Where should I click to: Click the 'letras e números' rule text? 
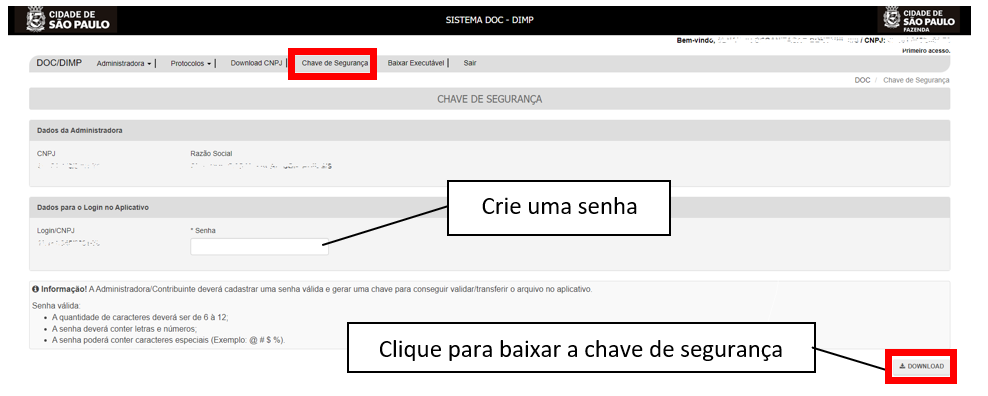(125, 329)
